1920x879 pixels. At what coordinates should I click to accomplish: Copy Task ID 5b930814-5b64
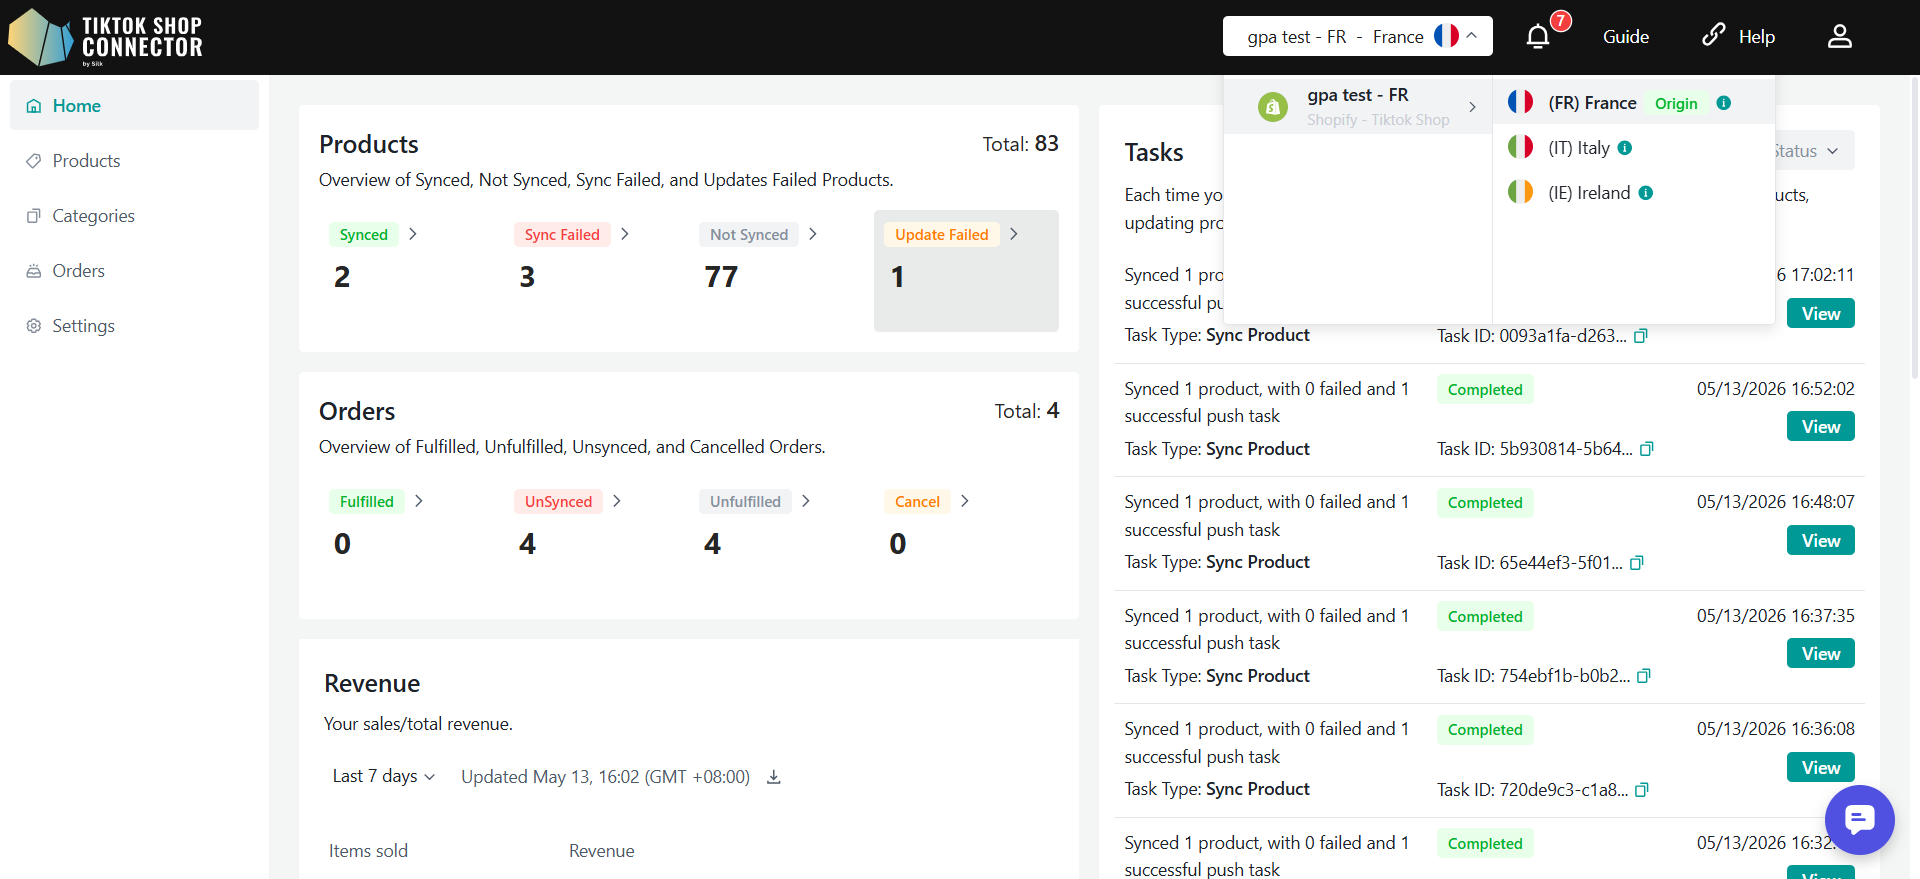pyautogui.click(x=1647, y=449)
